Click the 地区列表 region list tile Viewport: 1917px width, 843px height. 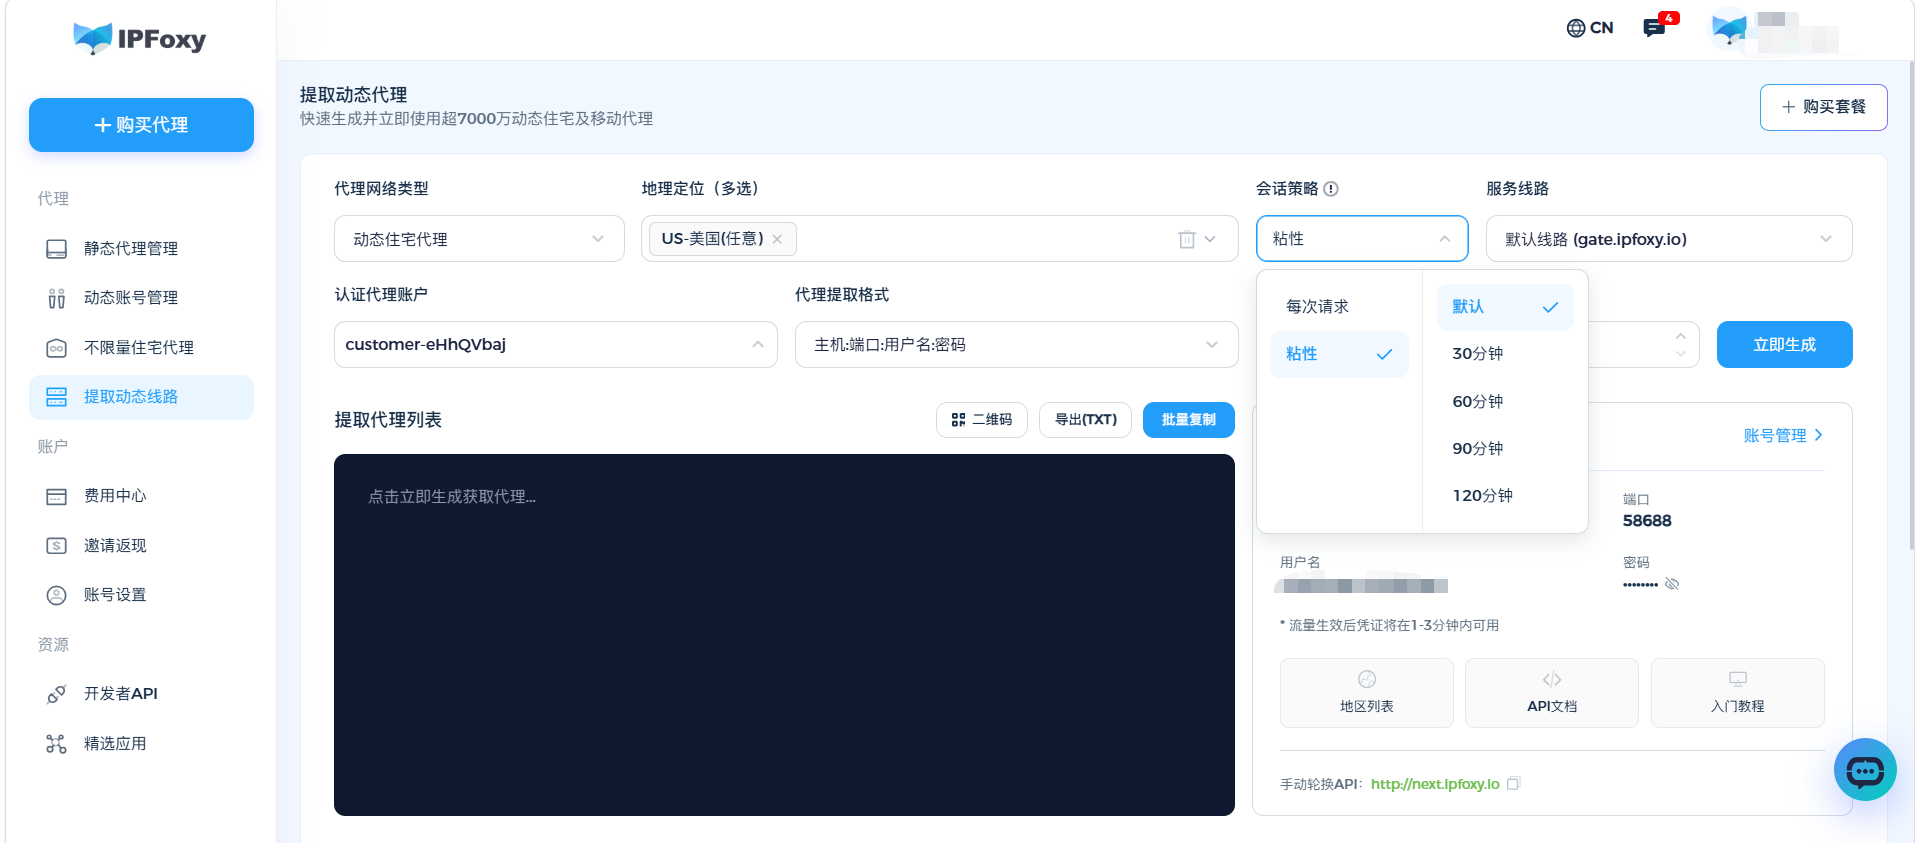pos(1367,692)
